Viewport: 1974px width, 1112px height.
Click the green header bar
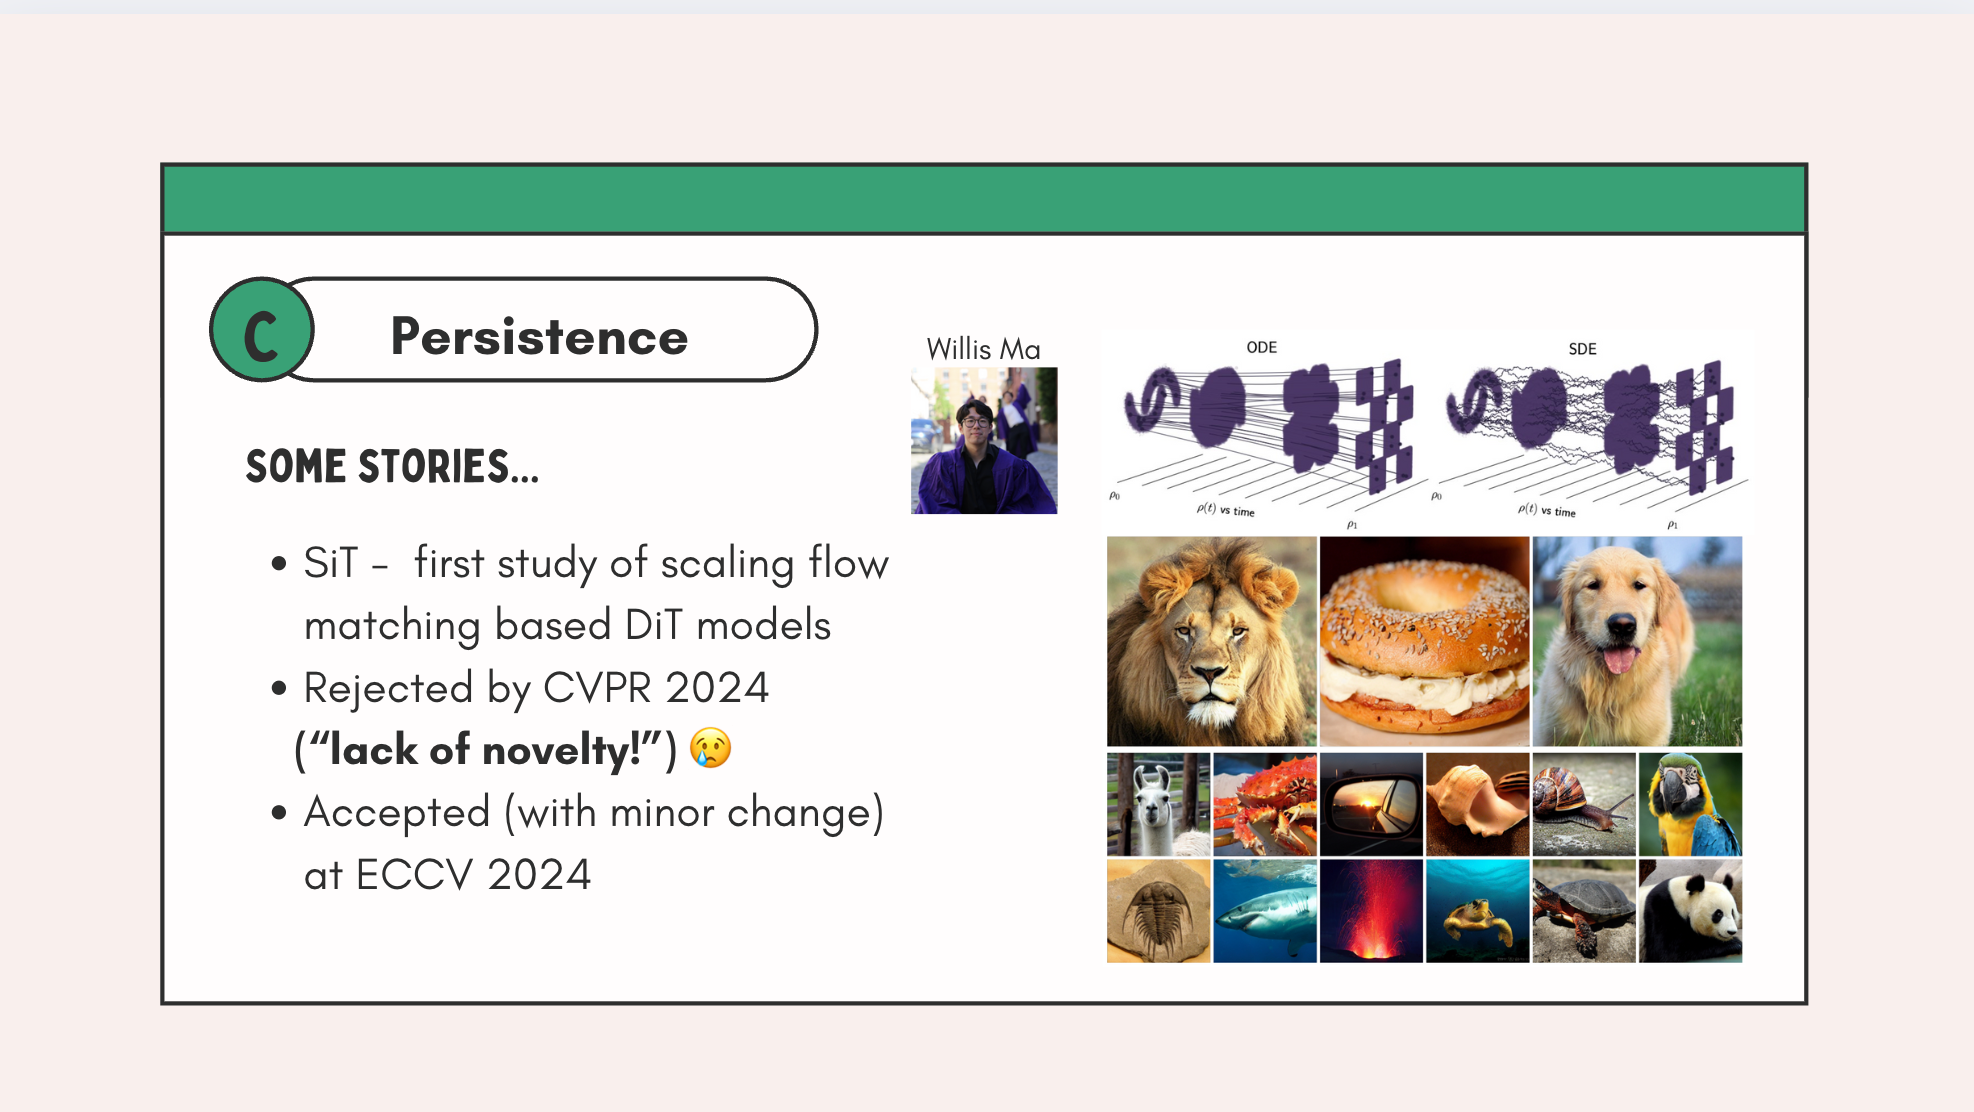point(984,200)
